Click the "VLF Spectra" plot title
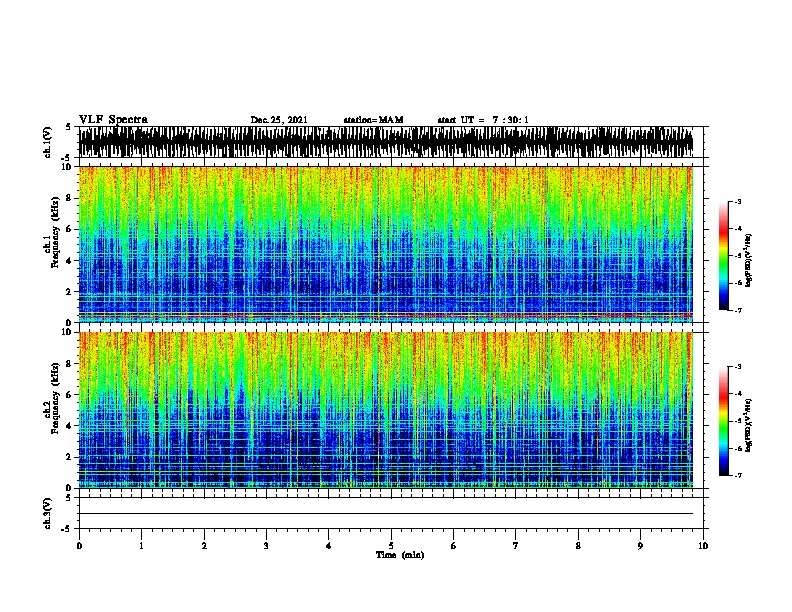This screenshot has width=792, height=612. [x=113, y=119]
